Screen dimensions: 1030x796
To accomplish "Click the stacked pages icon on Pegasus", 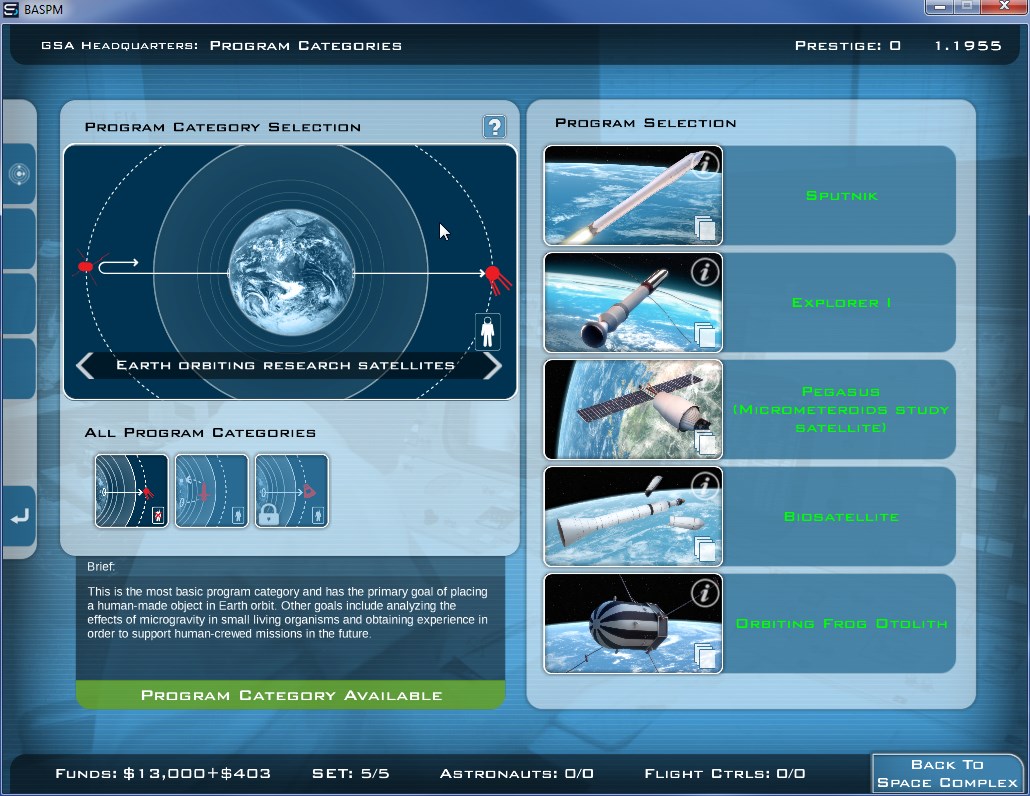I will [x=705, y=442].
